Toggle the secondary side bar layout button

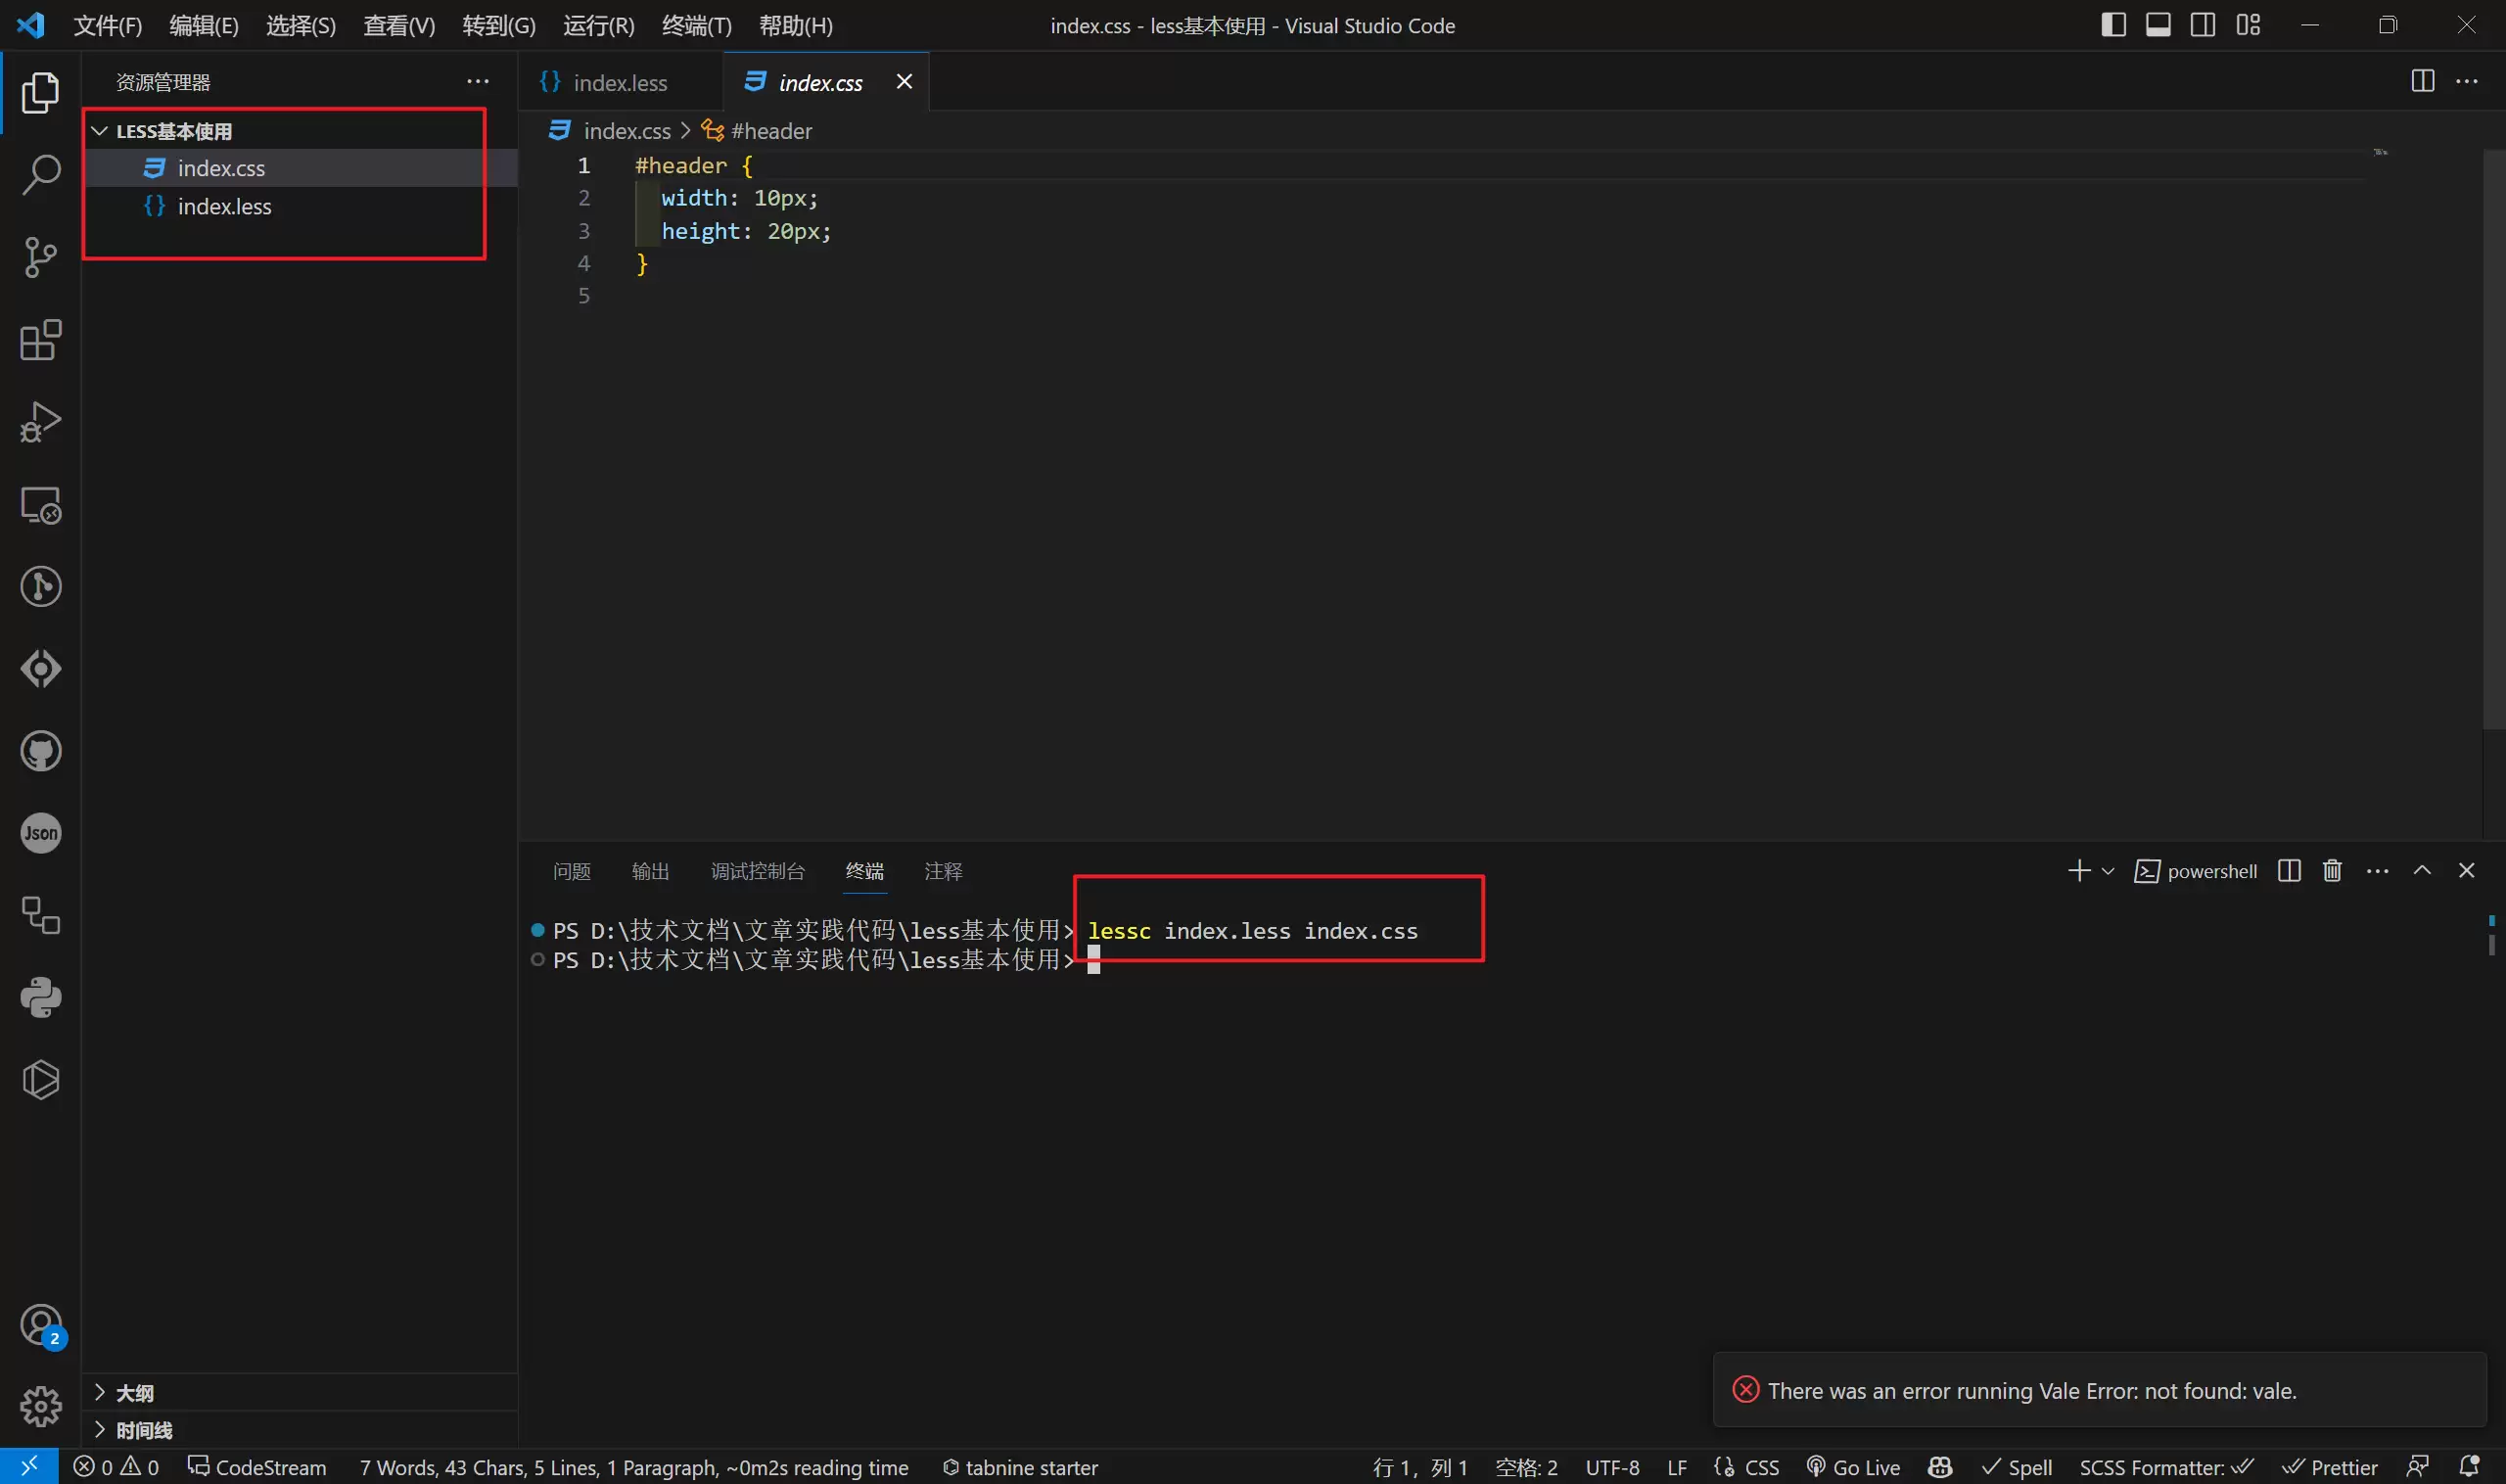2203,25
